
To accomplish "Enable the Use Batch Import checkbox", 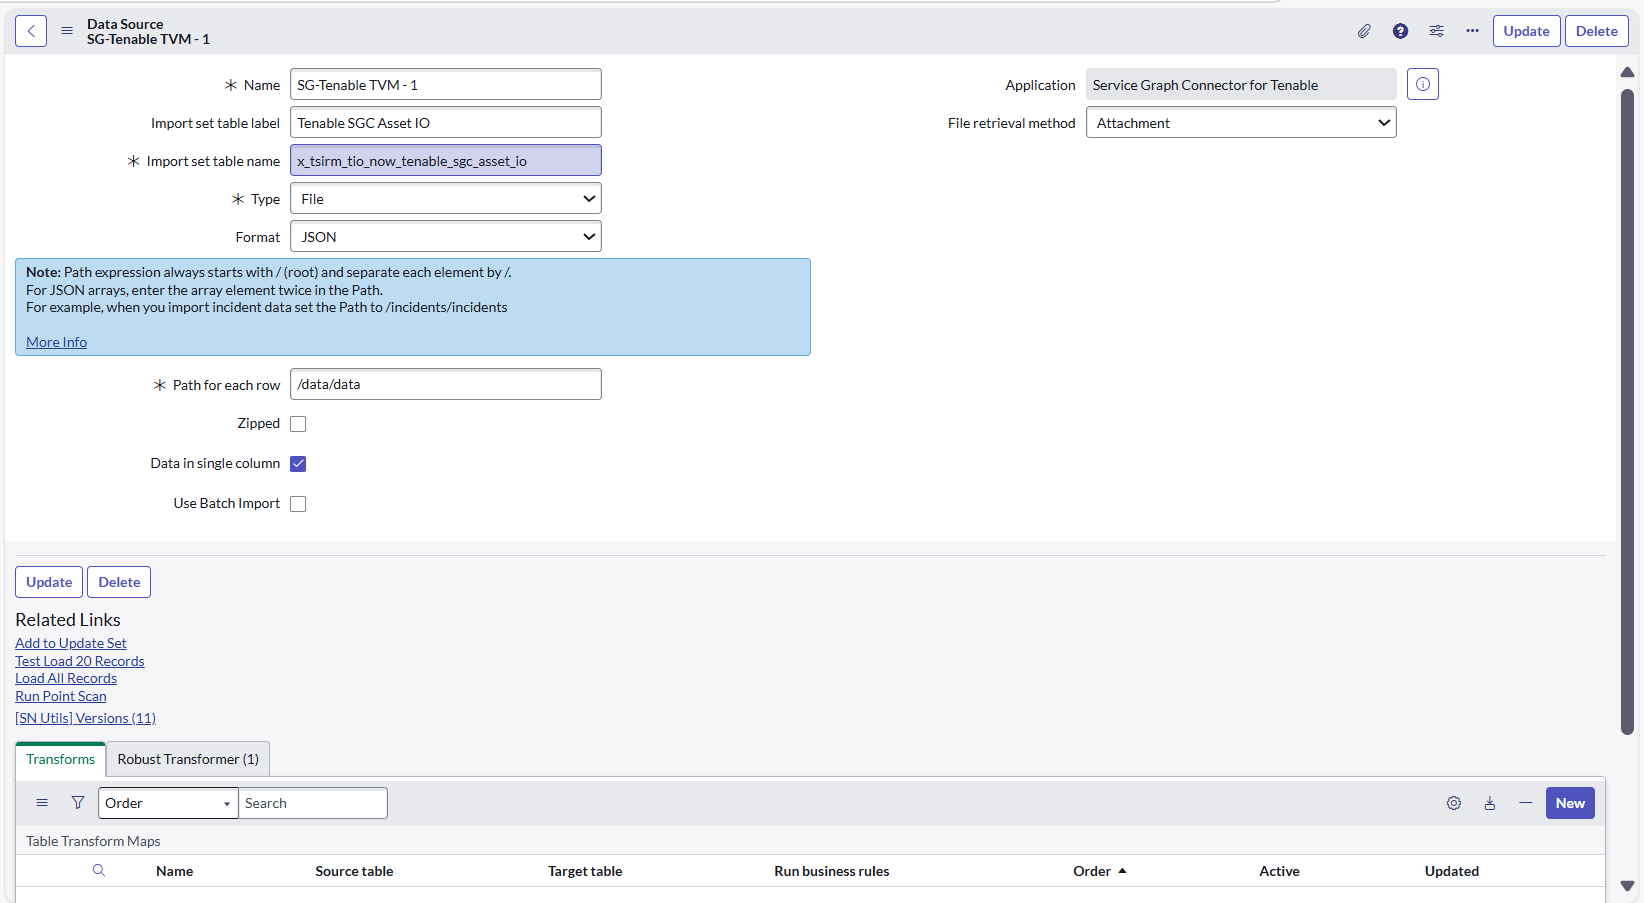I will point(298,503).
